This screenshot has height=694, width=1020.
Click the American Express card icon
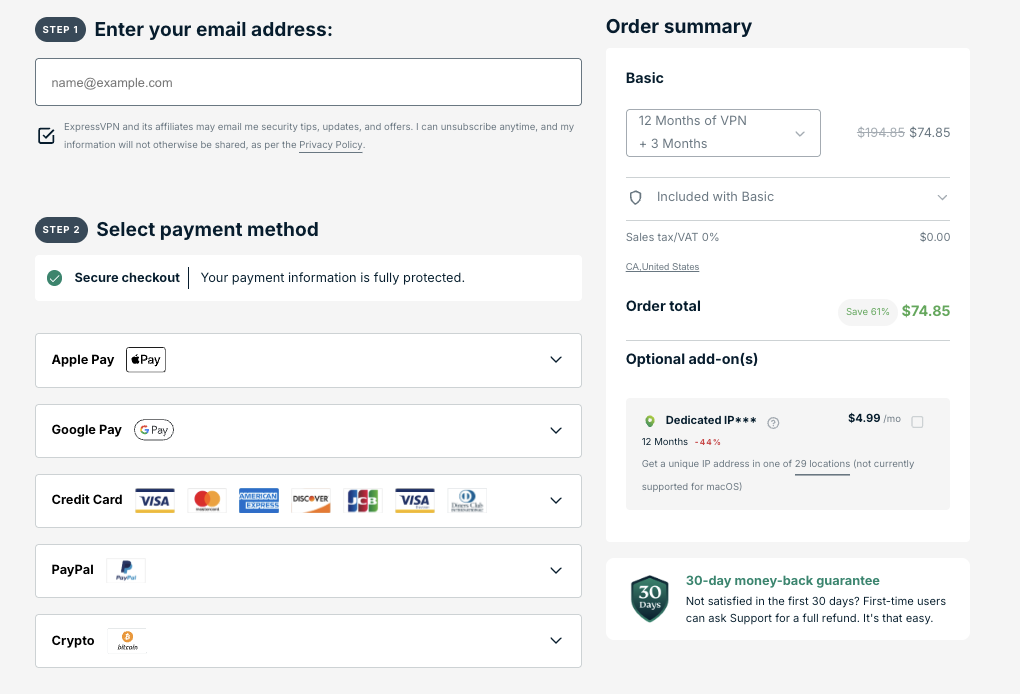tap(259, 500)
